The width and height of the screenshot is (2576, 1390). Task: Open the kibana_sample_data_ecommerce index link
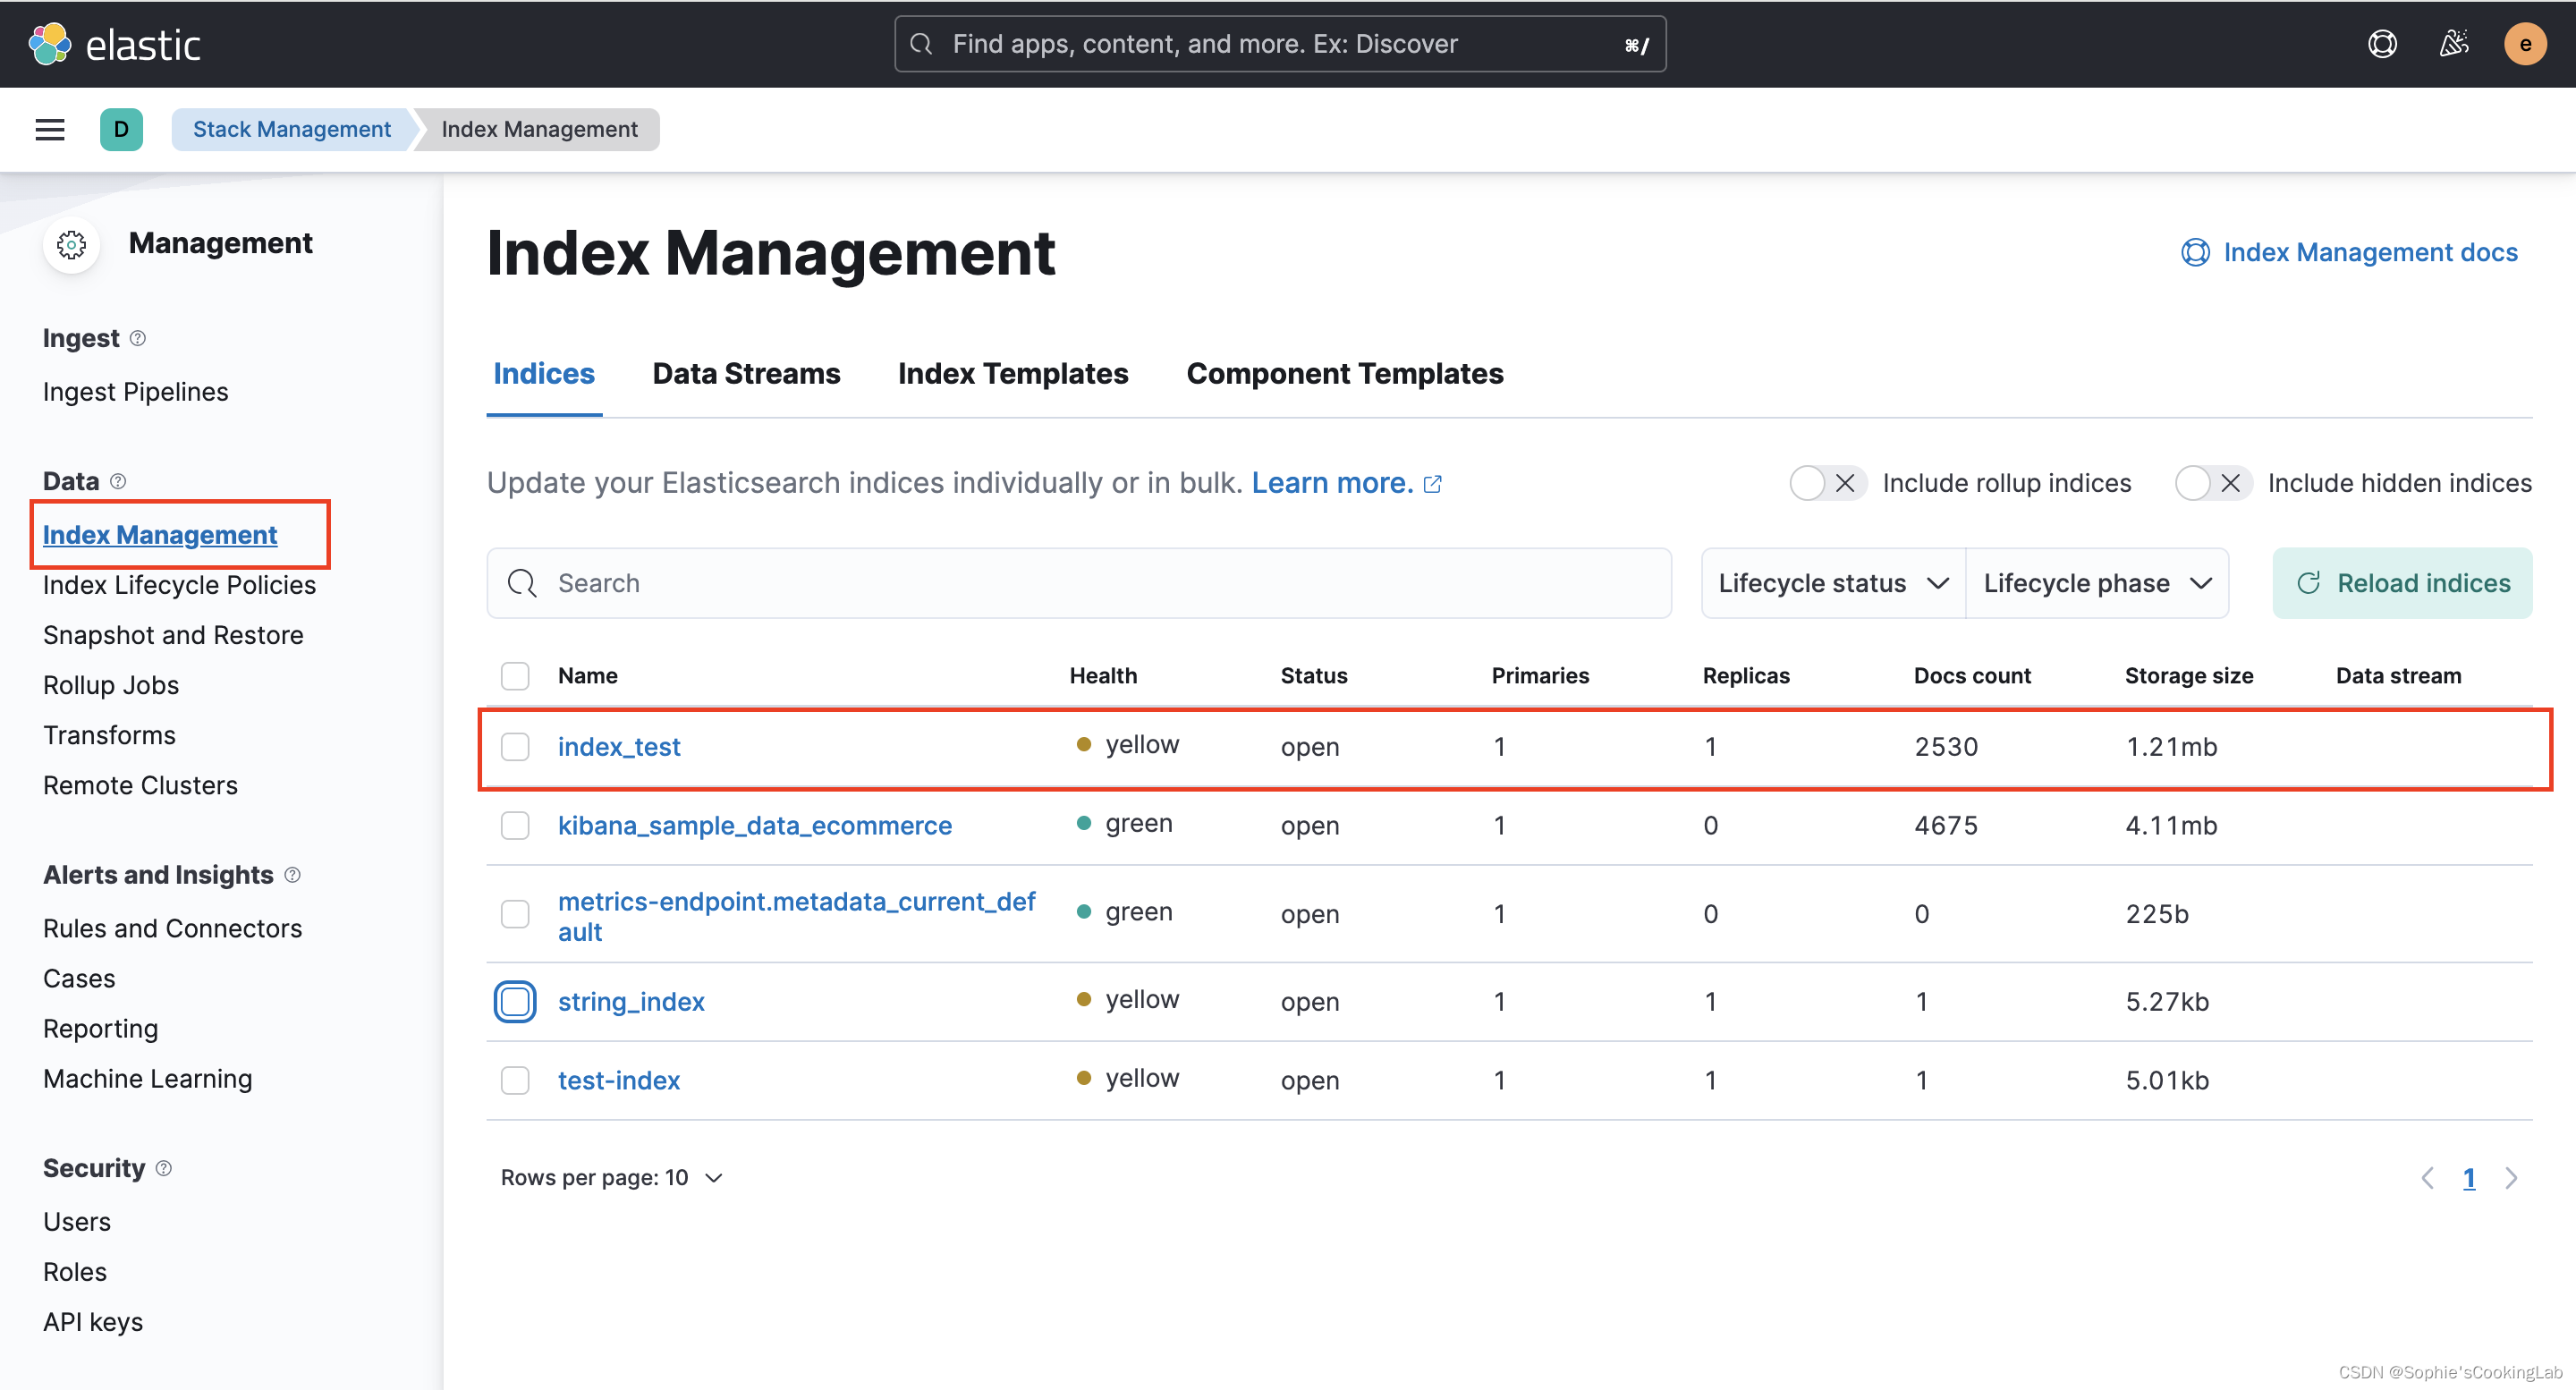(x=754, y=825)
